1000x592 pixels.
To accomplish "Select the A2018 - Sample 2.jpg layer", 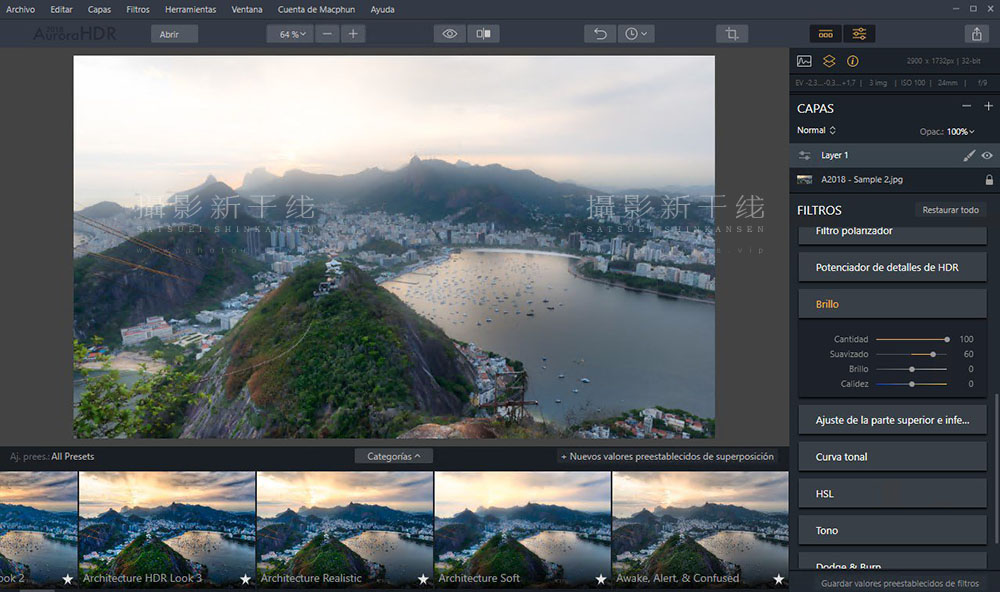I will pos(894,180).
